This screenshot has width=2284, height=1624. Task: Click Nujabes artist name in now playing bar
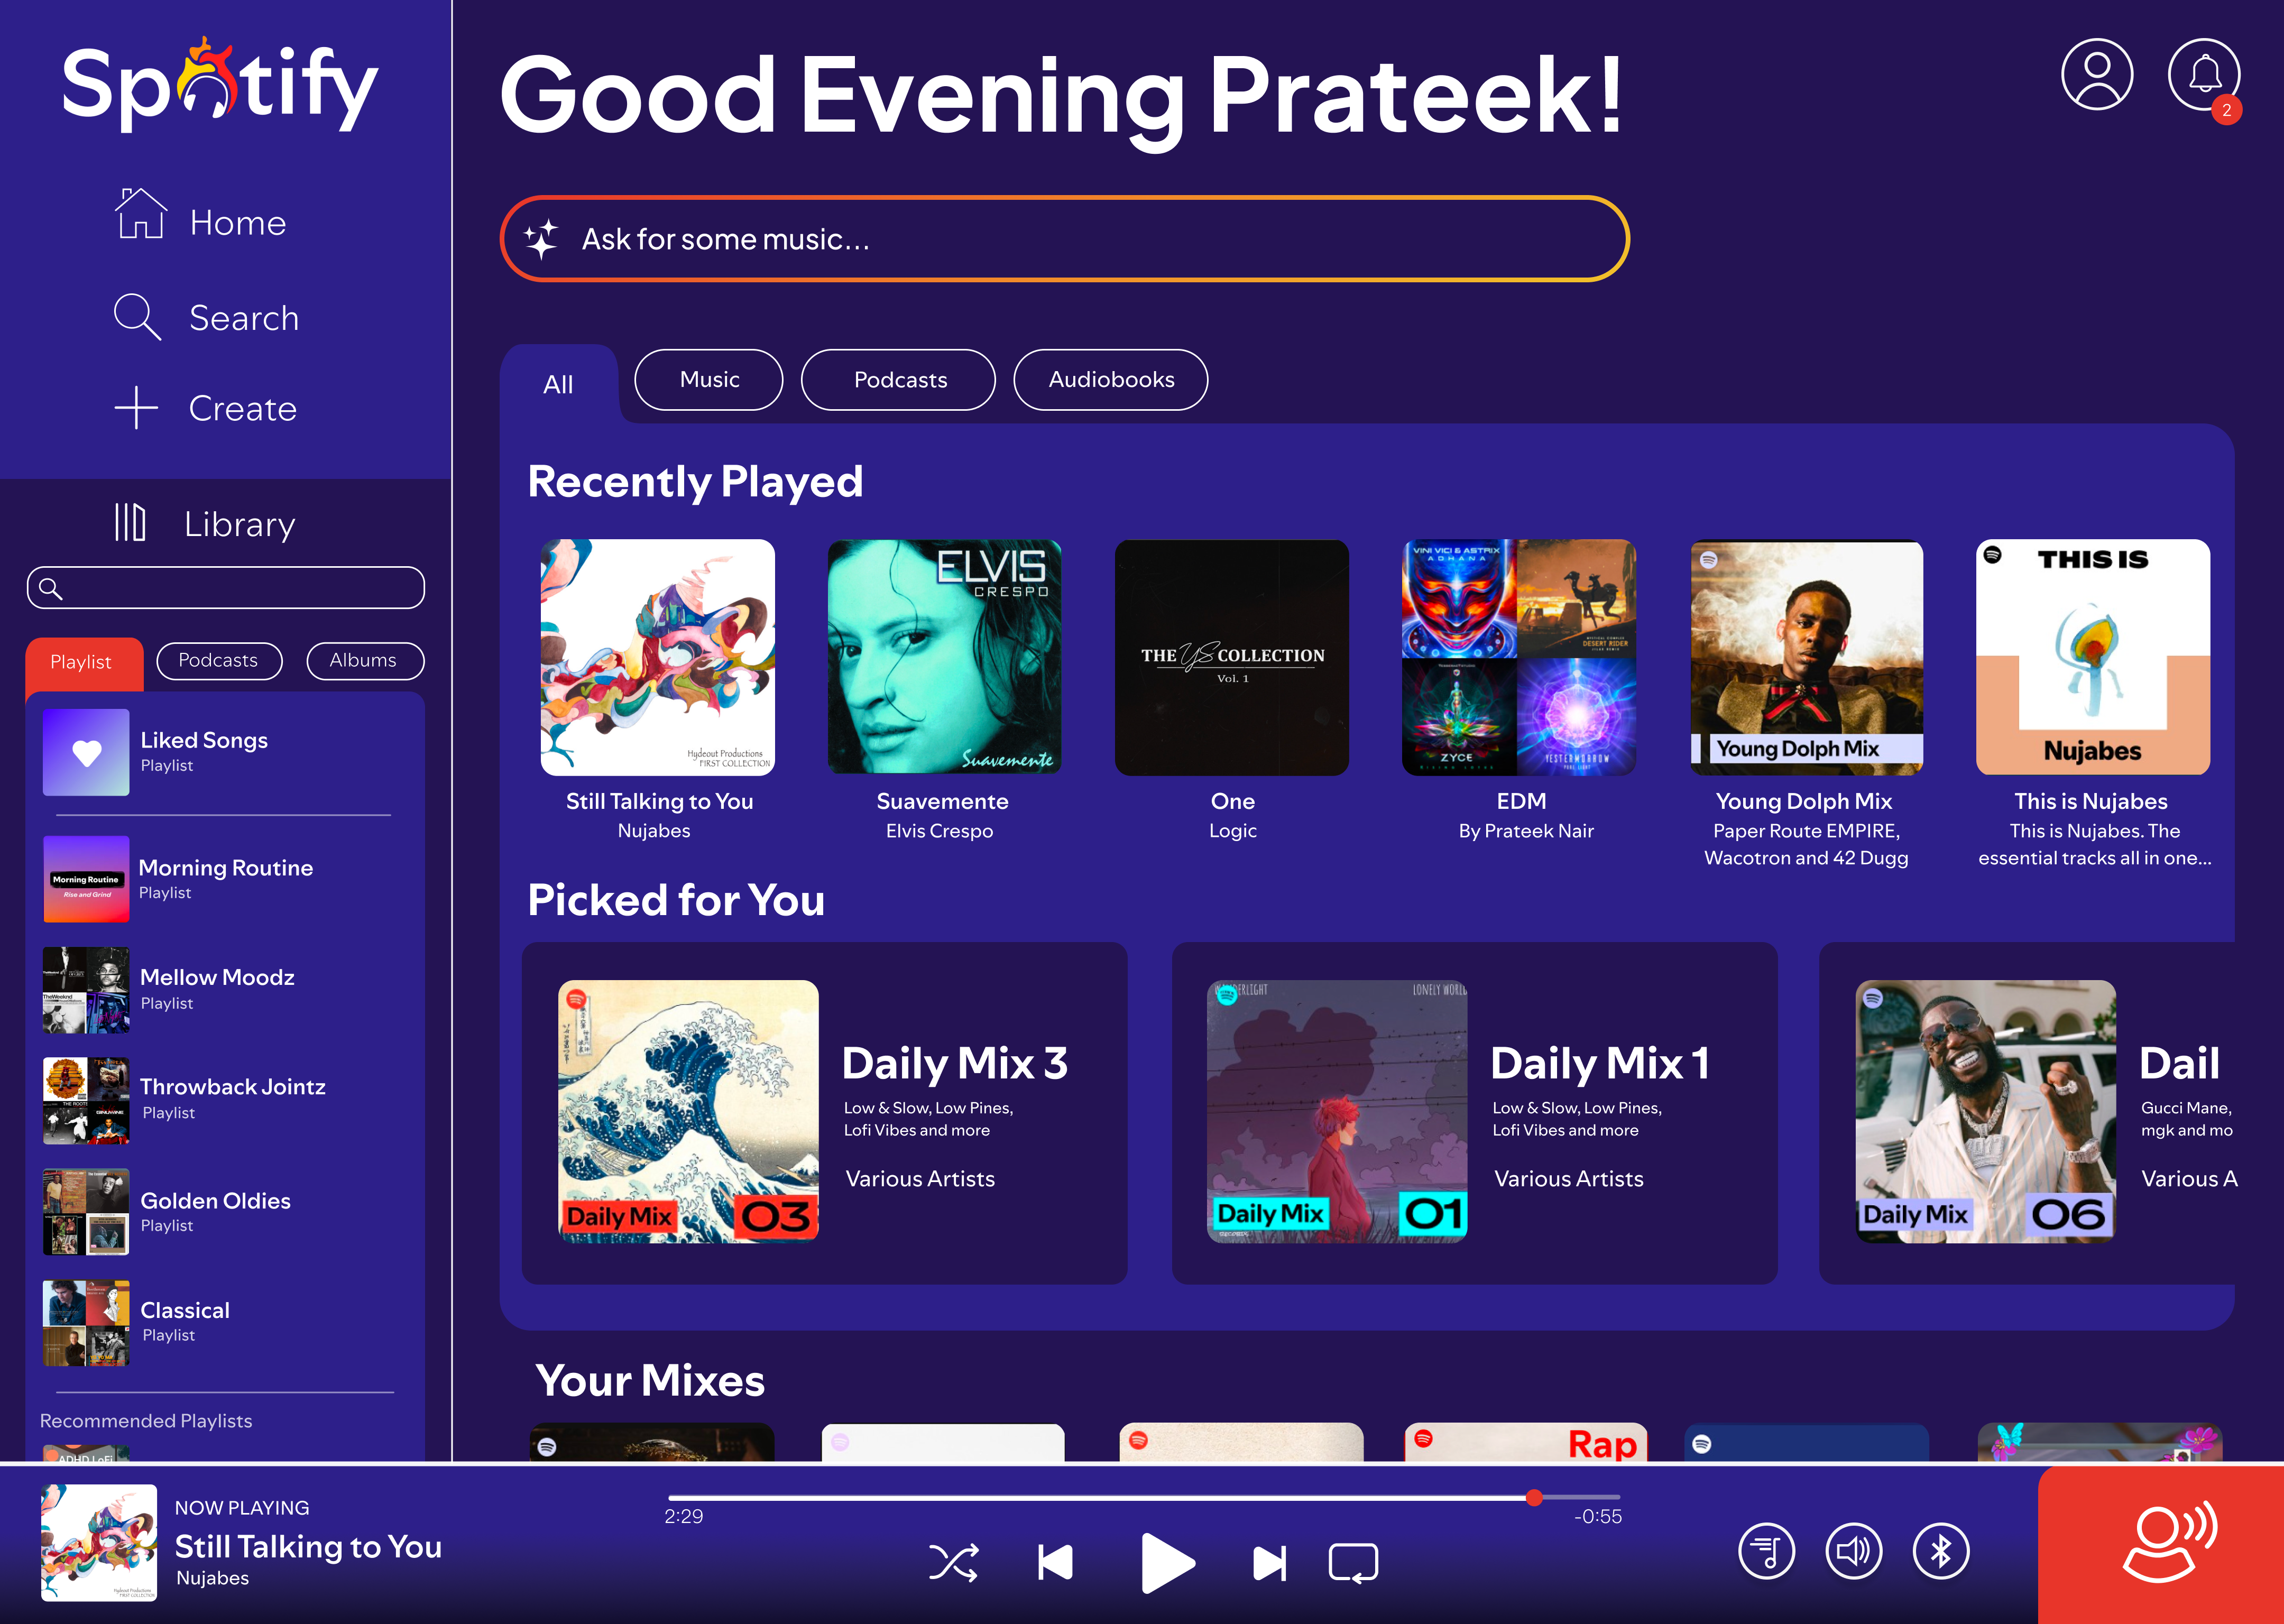[x=212, y=1578]
